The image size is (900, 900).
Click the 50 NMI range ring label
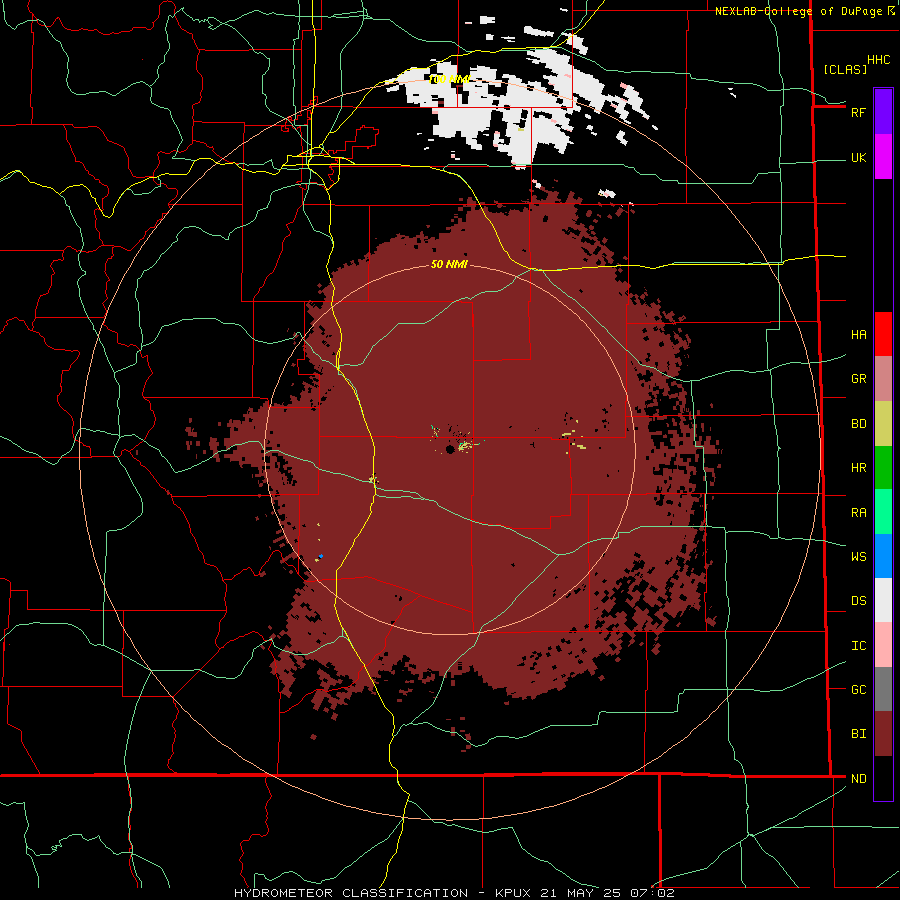(449, 264)
